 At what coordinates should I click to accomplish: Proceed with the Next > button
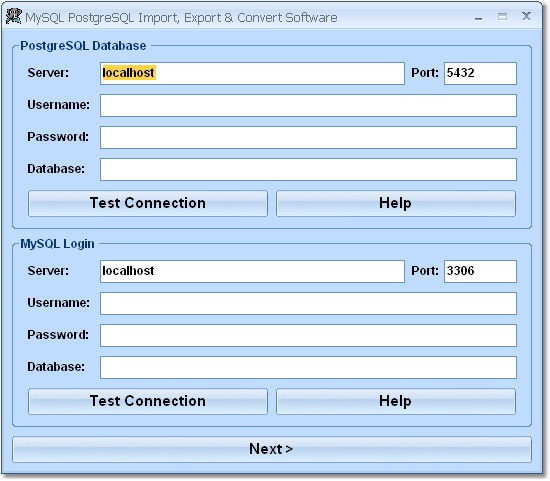[272, 449]
